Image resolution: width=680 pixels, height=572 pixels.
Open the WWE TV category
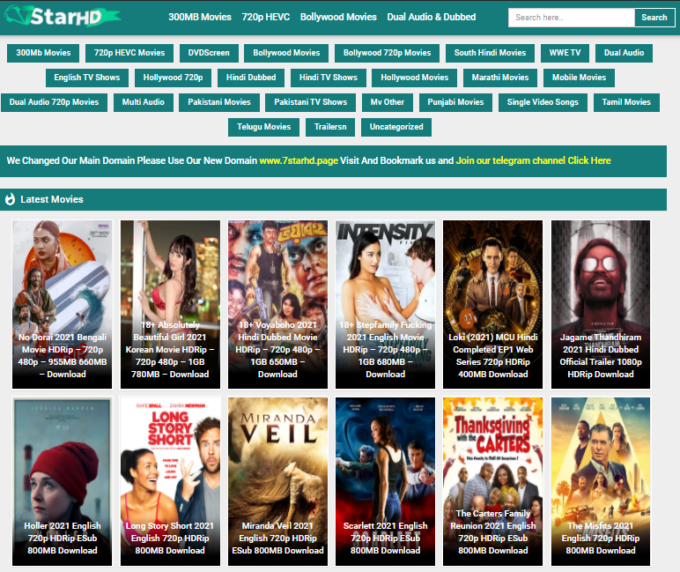tap(565, 53)
